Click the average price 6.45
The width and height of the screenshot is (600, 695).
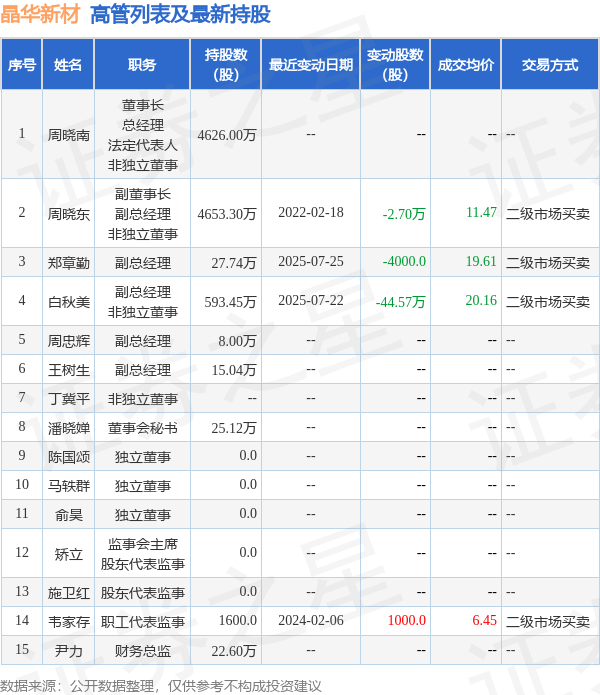coord(484,620)
